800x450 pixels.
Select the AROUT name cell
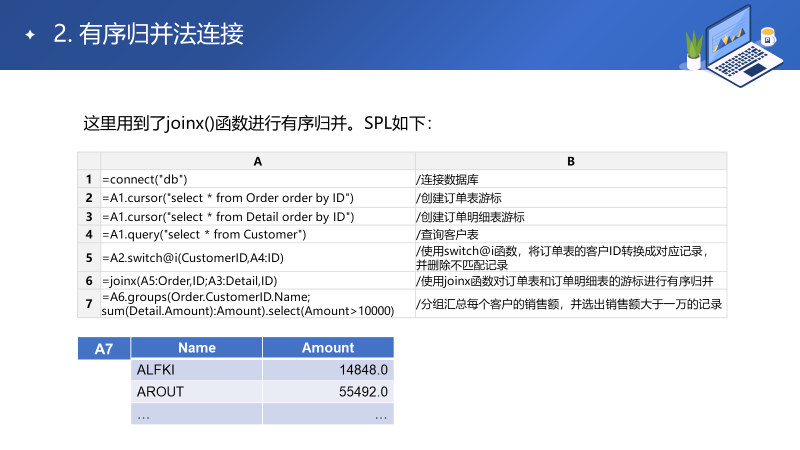point(197,391)
